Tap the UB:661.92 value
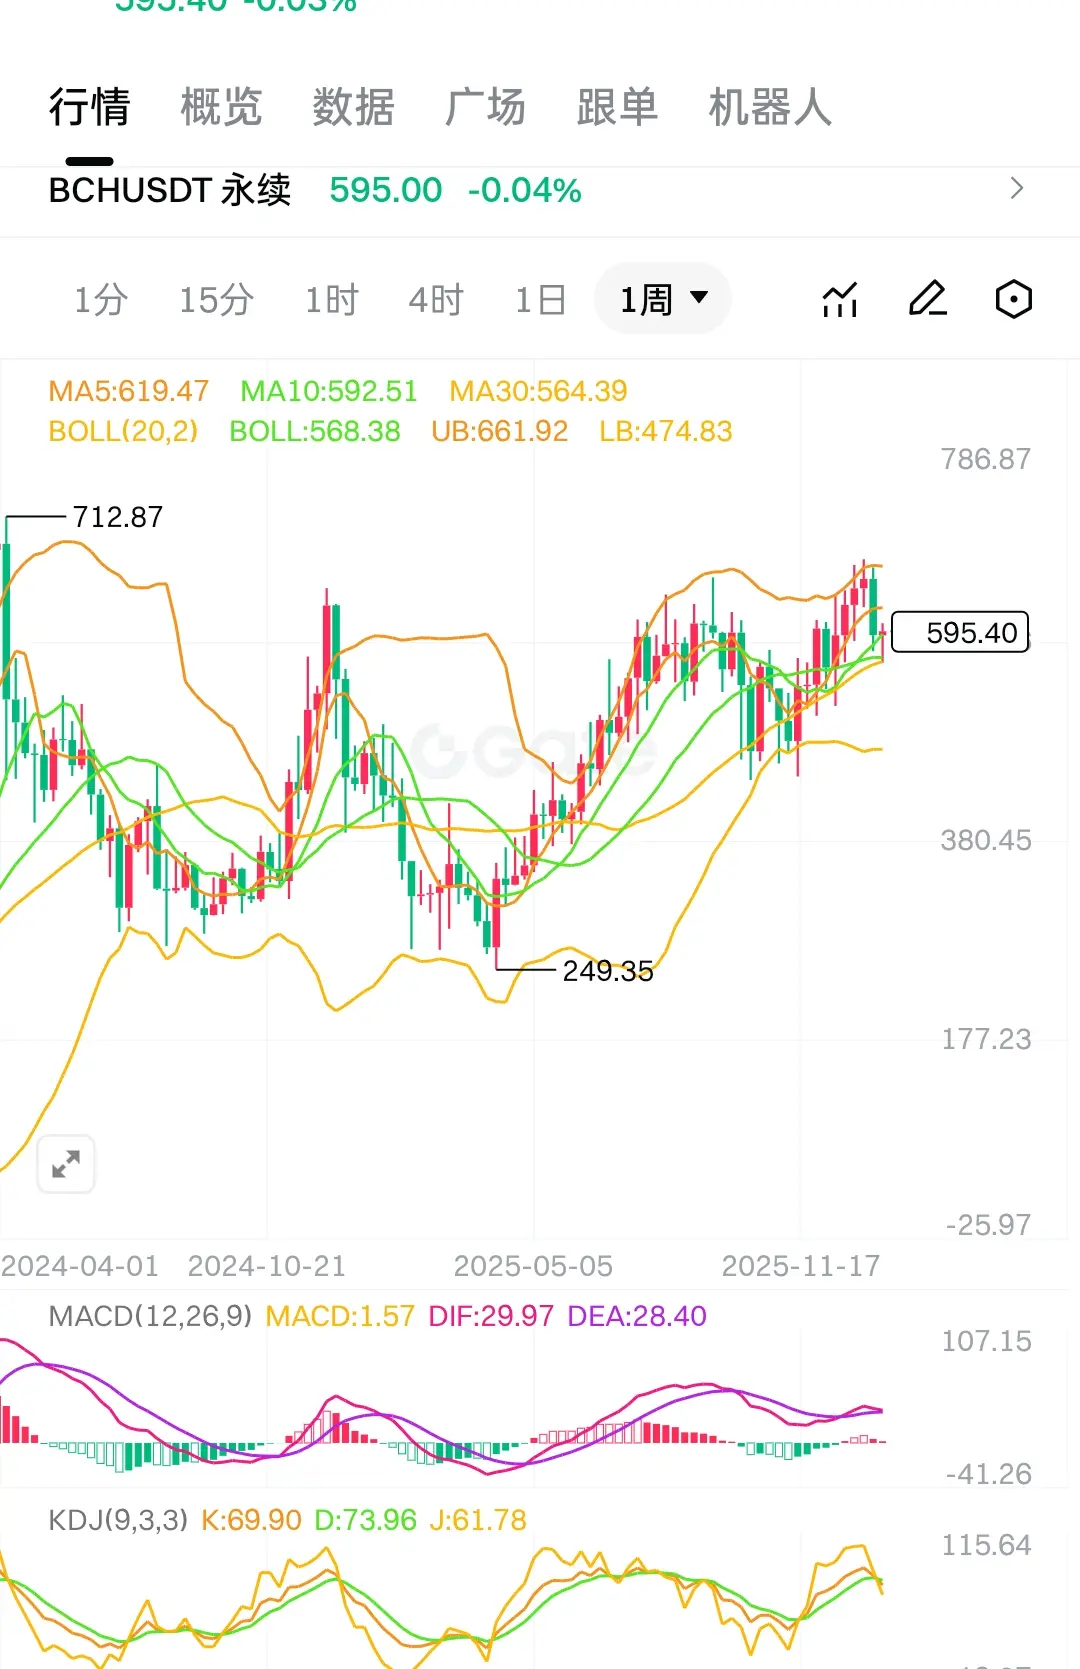 [500, 431]
